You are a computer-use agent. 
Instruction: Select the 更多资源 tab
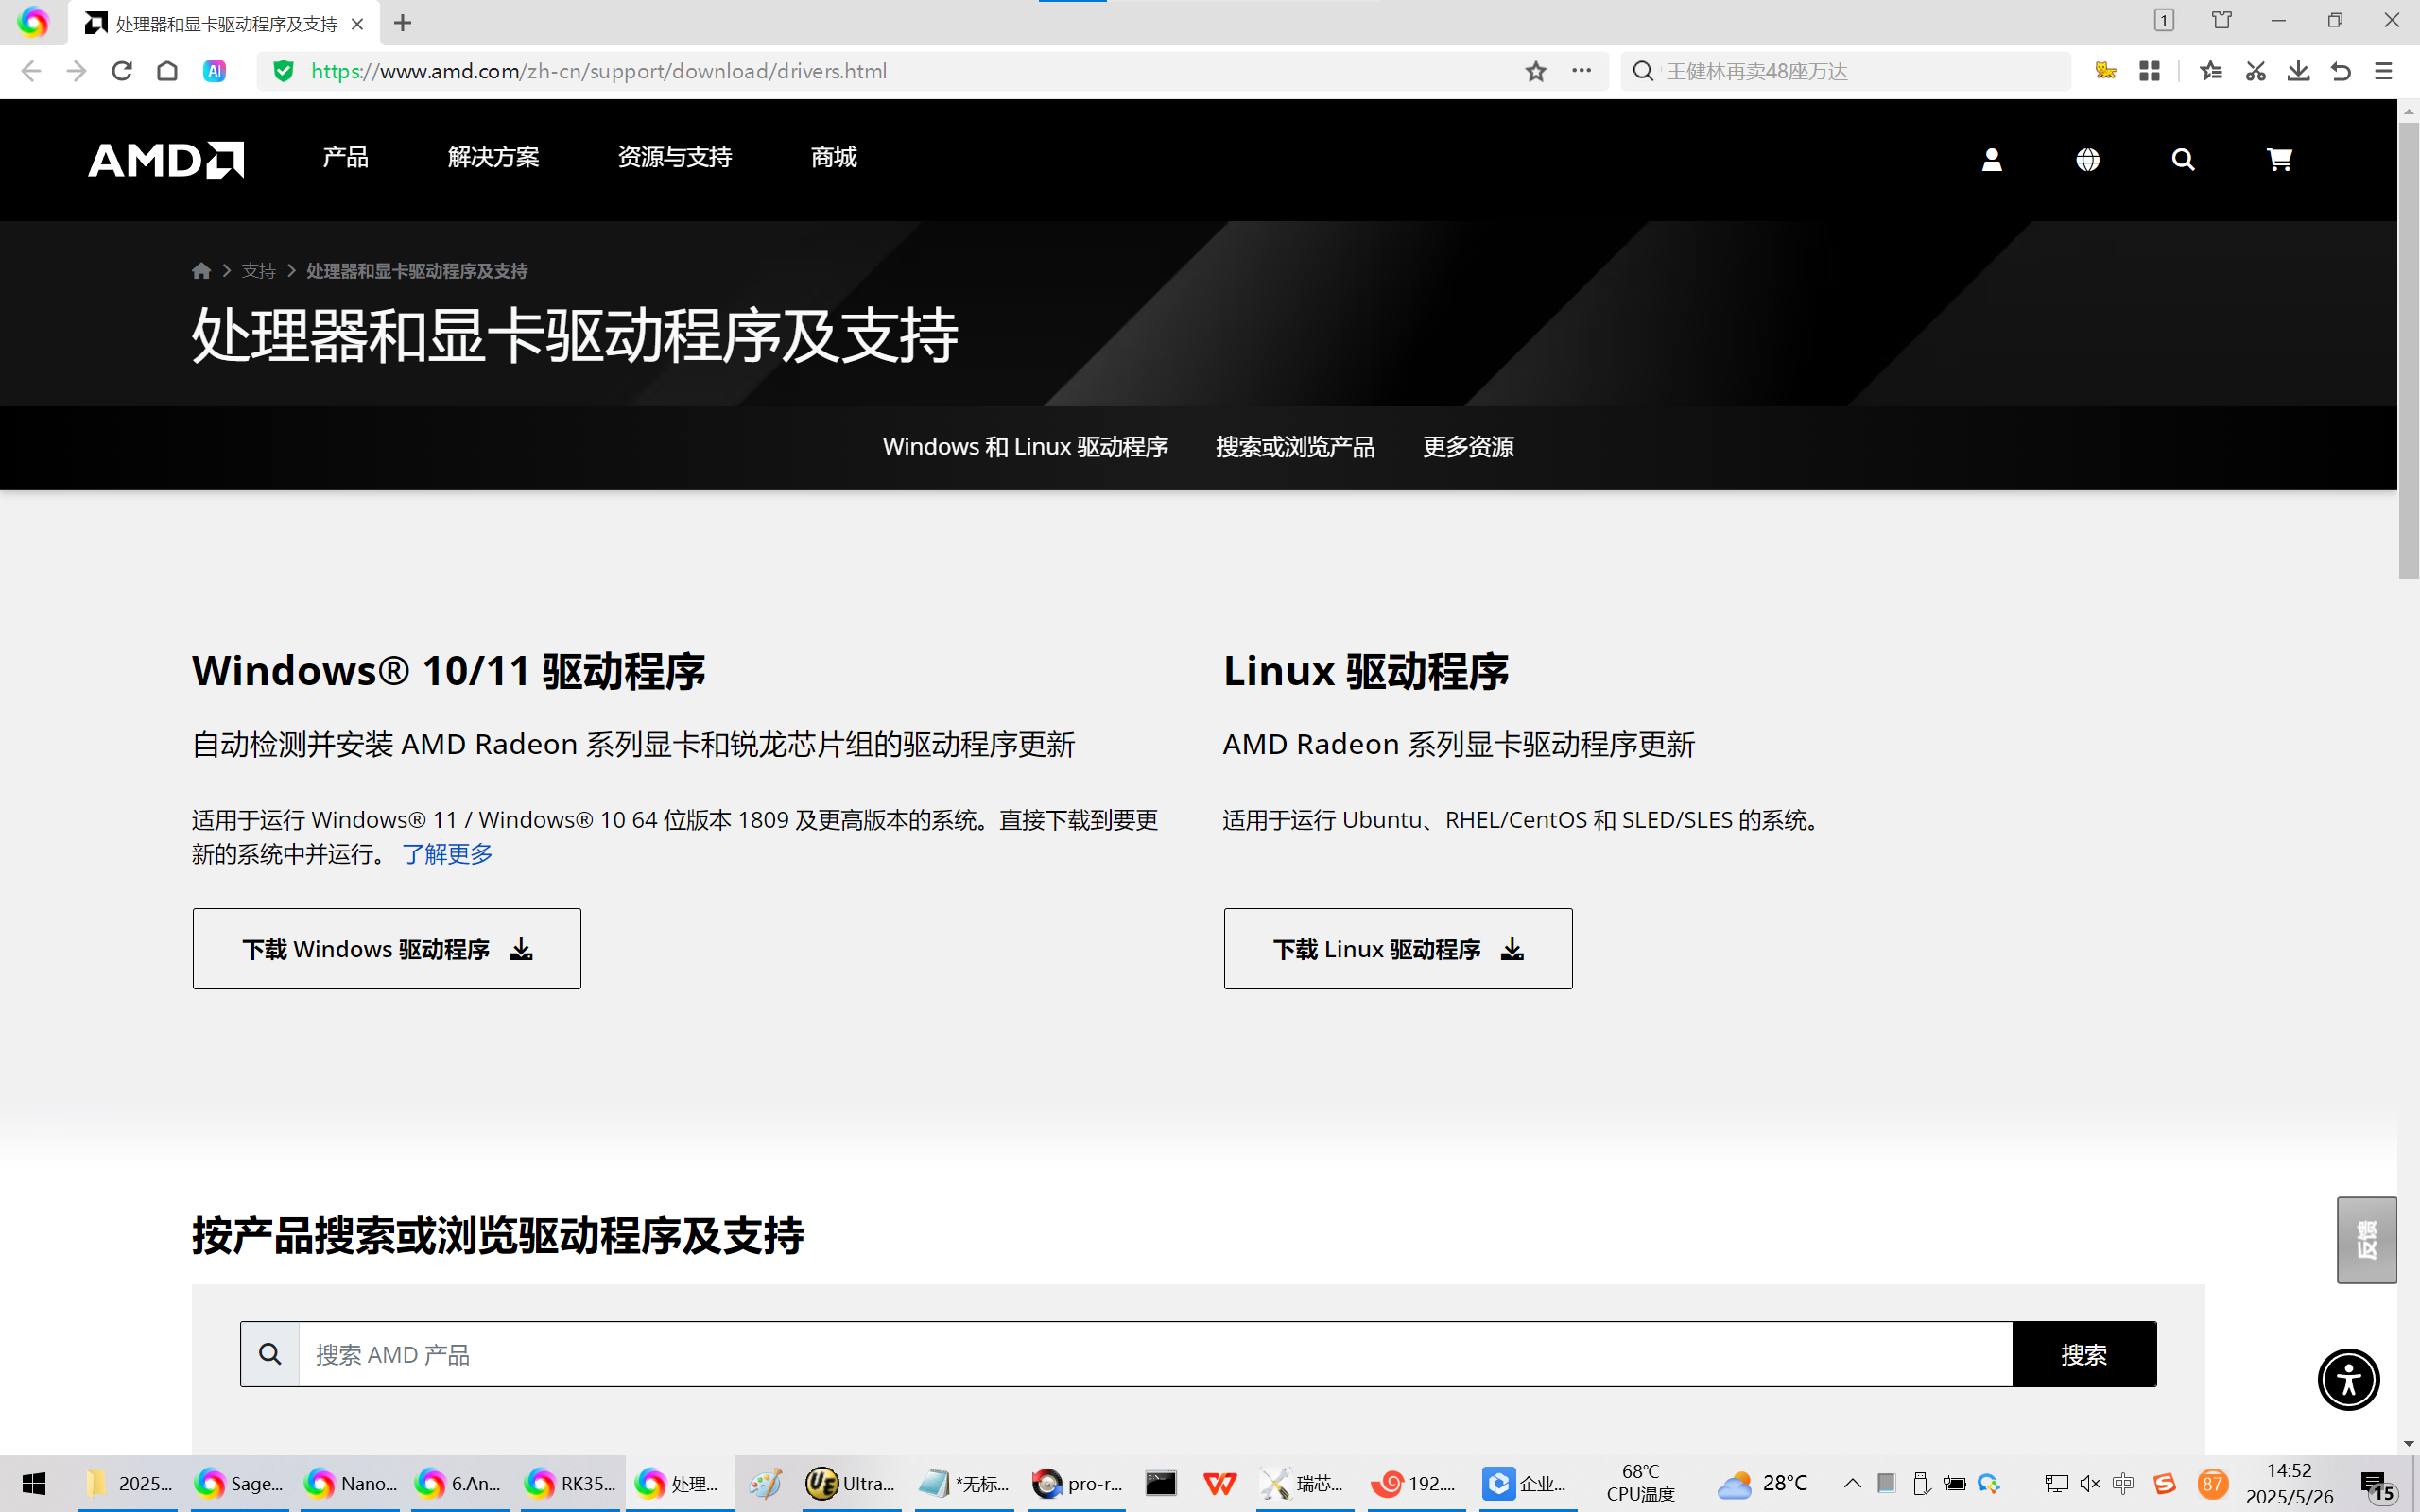tap(1468, 447)
